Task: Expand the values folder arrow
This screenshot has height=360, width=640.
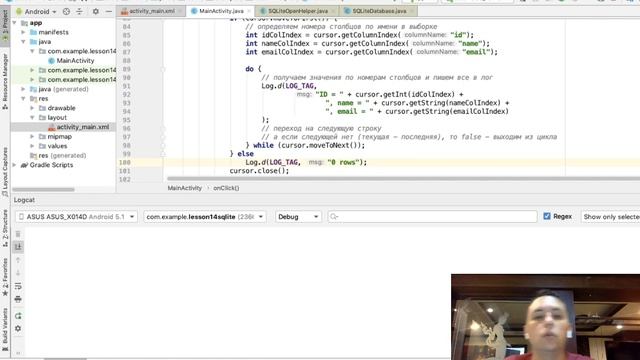Action: coord(32,146)
